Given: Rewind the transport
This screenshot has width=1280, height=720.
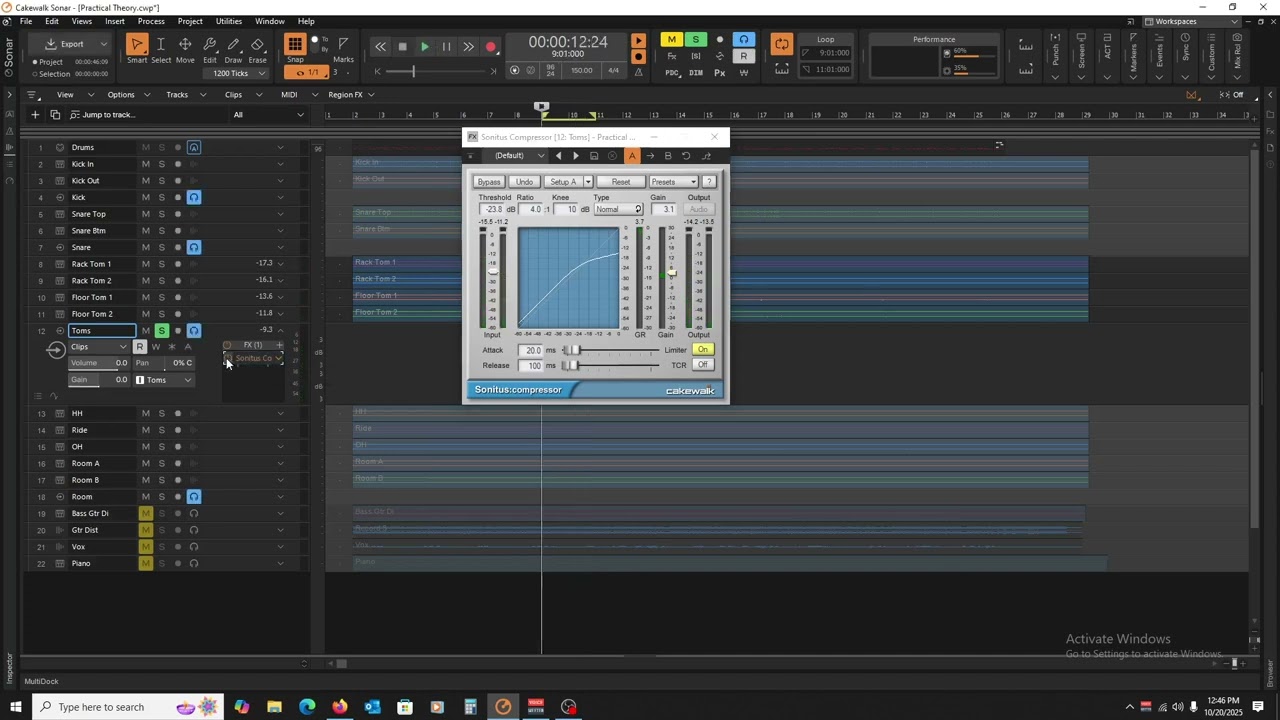Looking at the screenshot, I should point(380,47).
